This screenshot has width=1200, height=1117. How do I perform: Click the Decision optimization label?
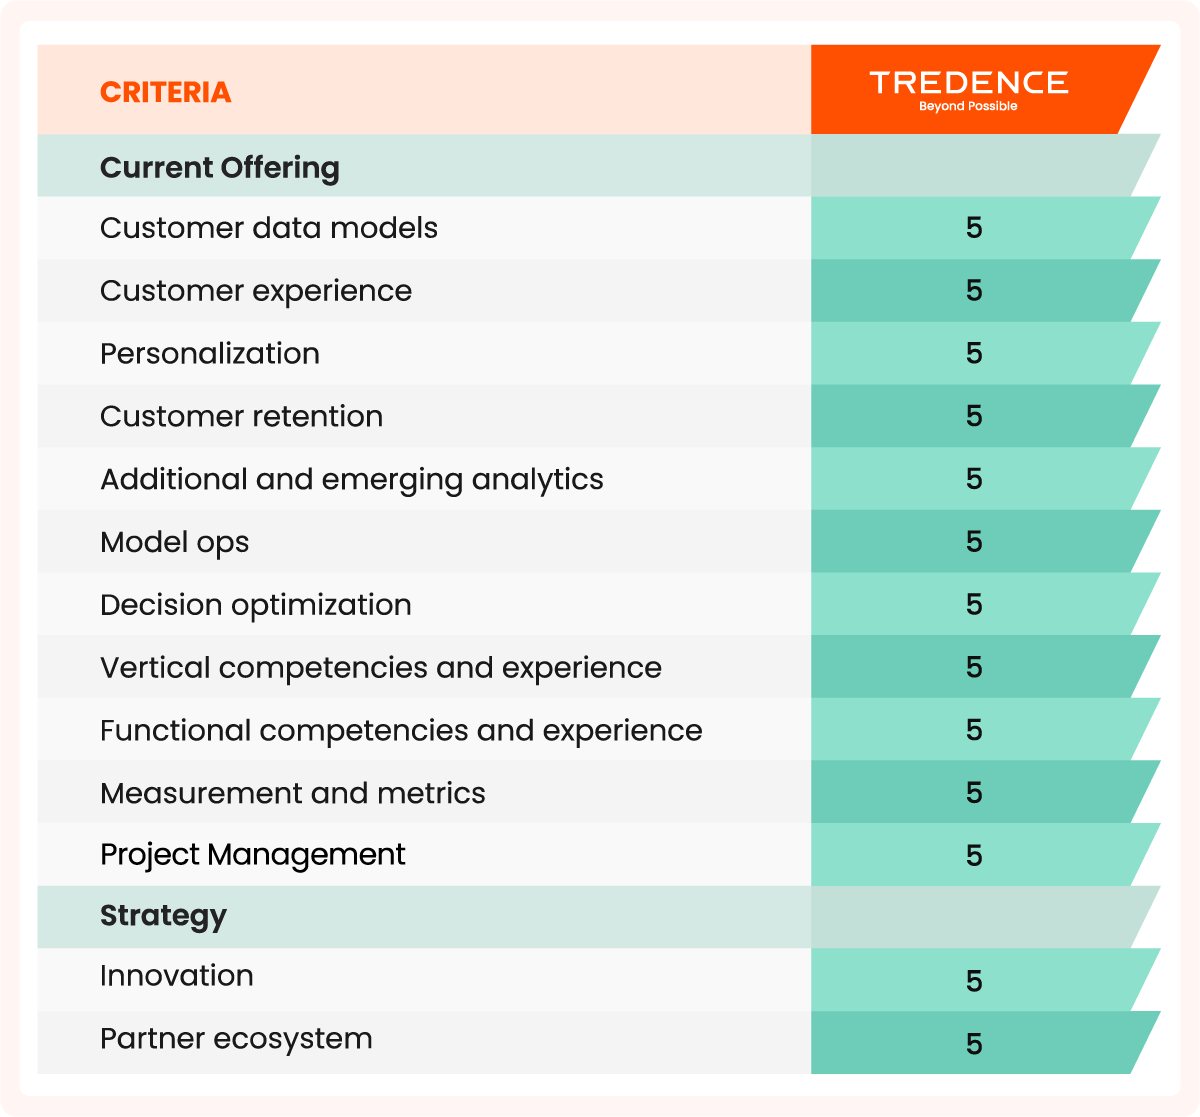(256, 605)
